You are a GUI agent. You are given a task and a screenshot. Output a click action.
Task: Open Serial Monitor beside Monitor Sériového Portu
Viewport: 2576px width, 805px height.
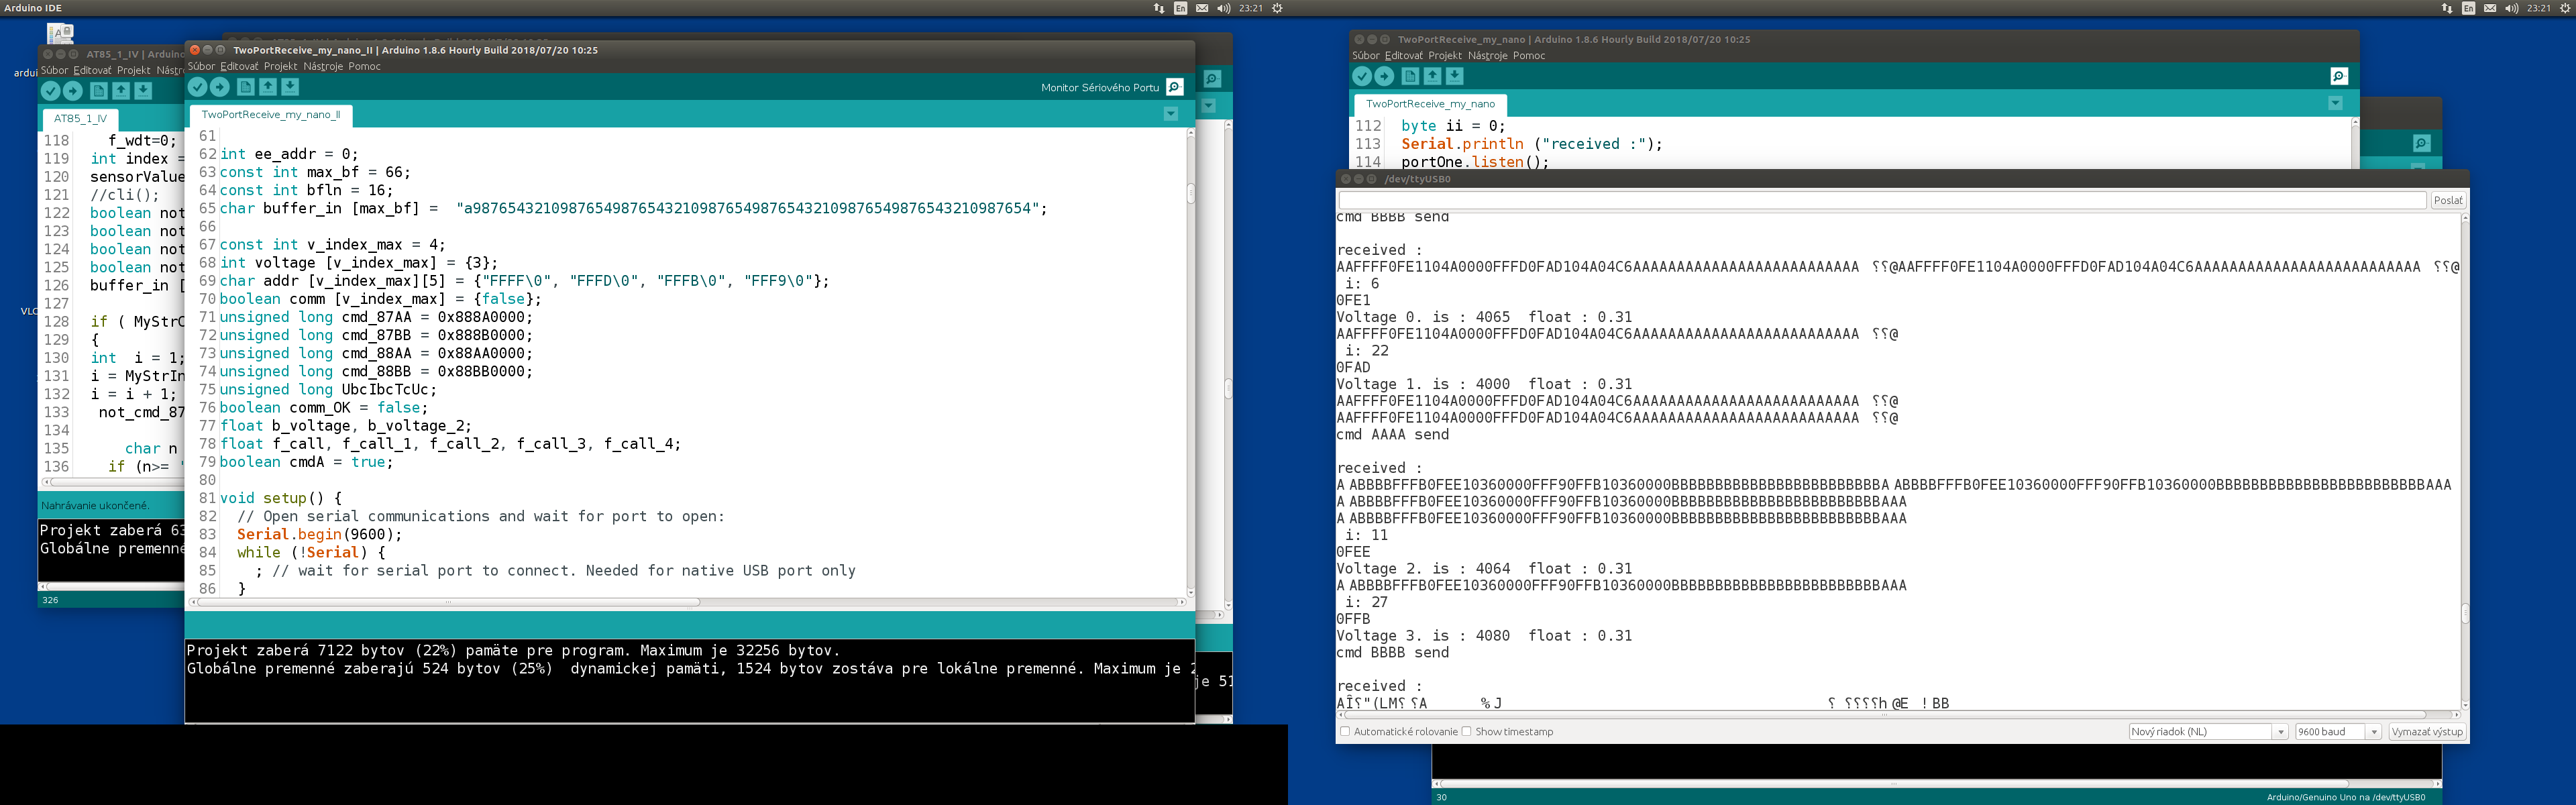(1175, 87)
